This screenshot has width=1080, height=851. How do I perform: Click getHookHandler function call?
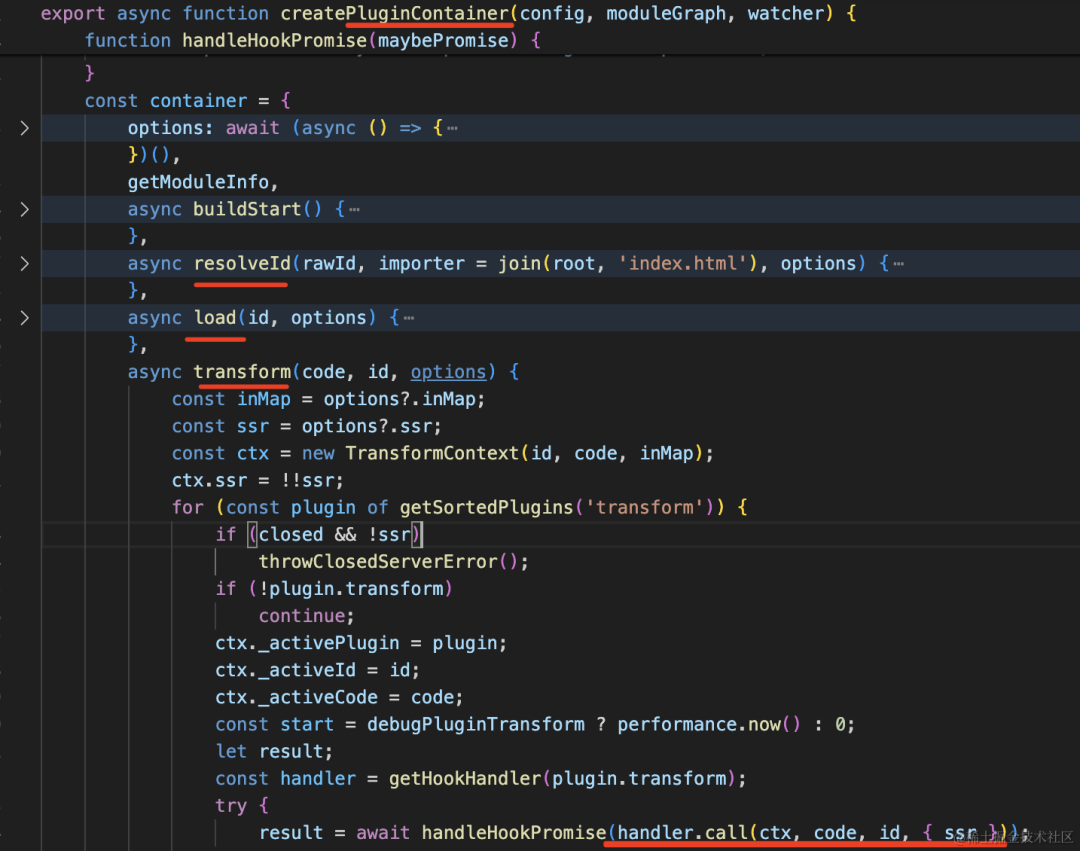(464, 779)
